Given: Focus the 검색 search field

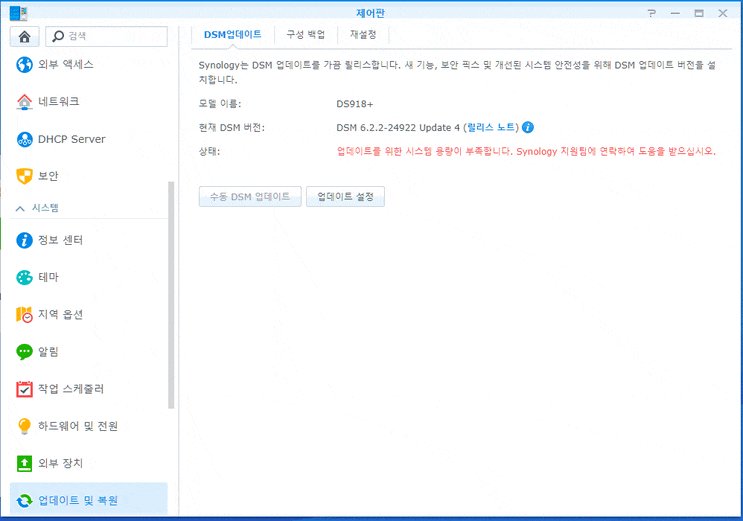Looking at the screenshot, I should click(107, 37).
